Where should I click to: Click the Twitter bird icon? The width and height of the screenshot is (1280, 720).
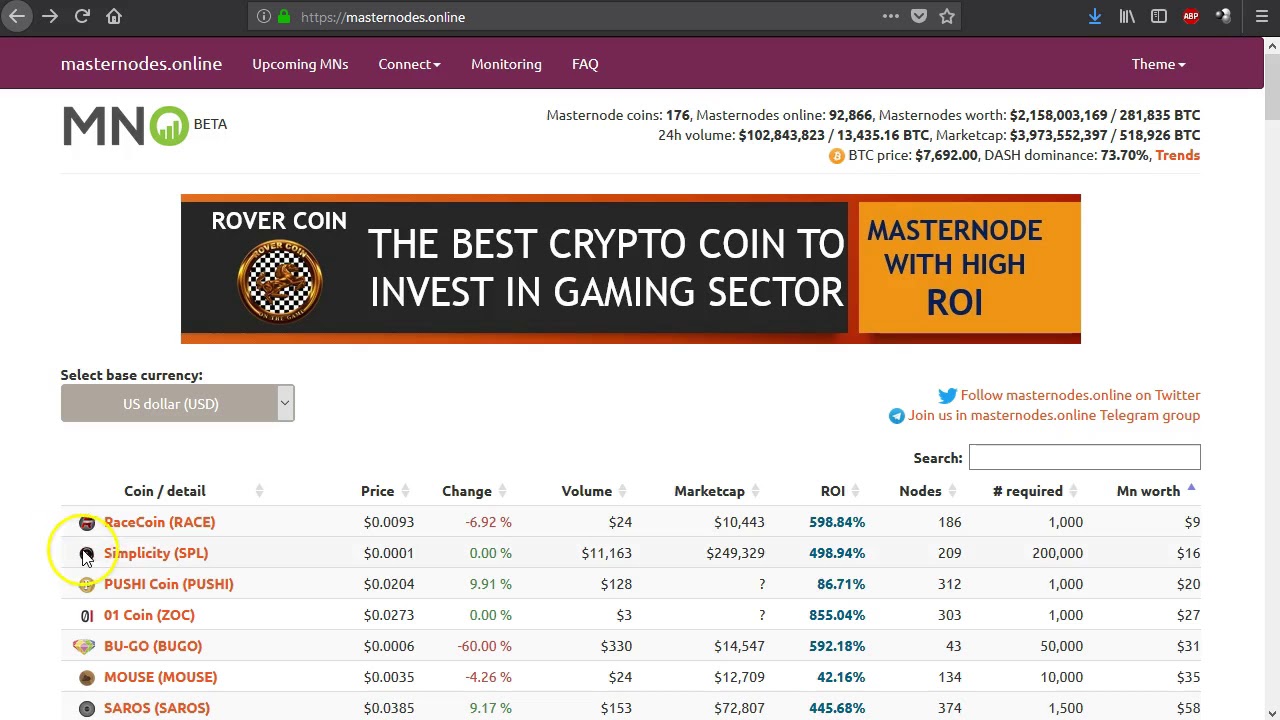(947, 396)
